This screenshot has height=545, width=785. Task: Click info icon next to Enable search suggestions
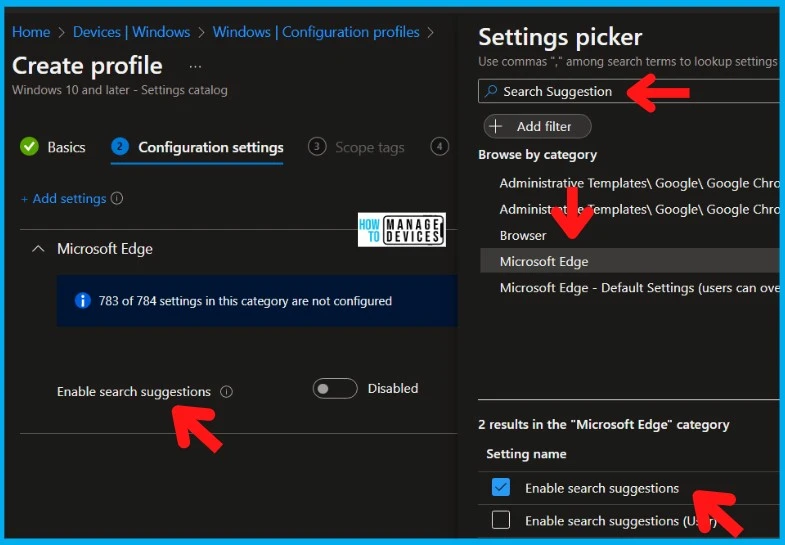(x=226, y=392)
